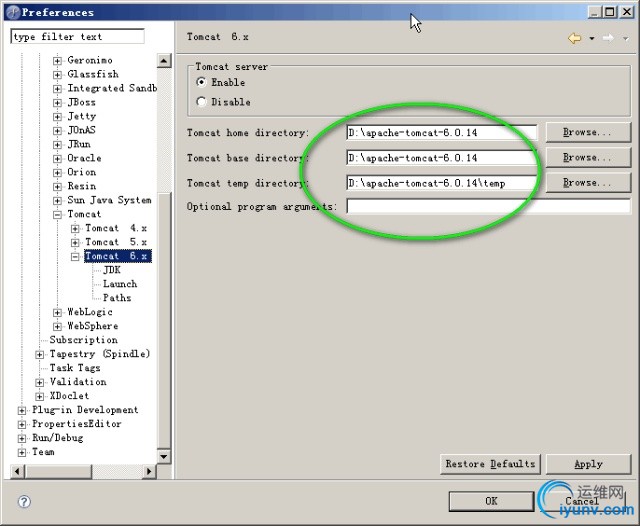Expand the Validation tree node

[x=40, y=382]
